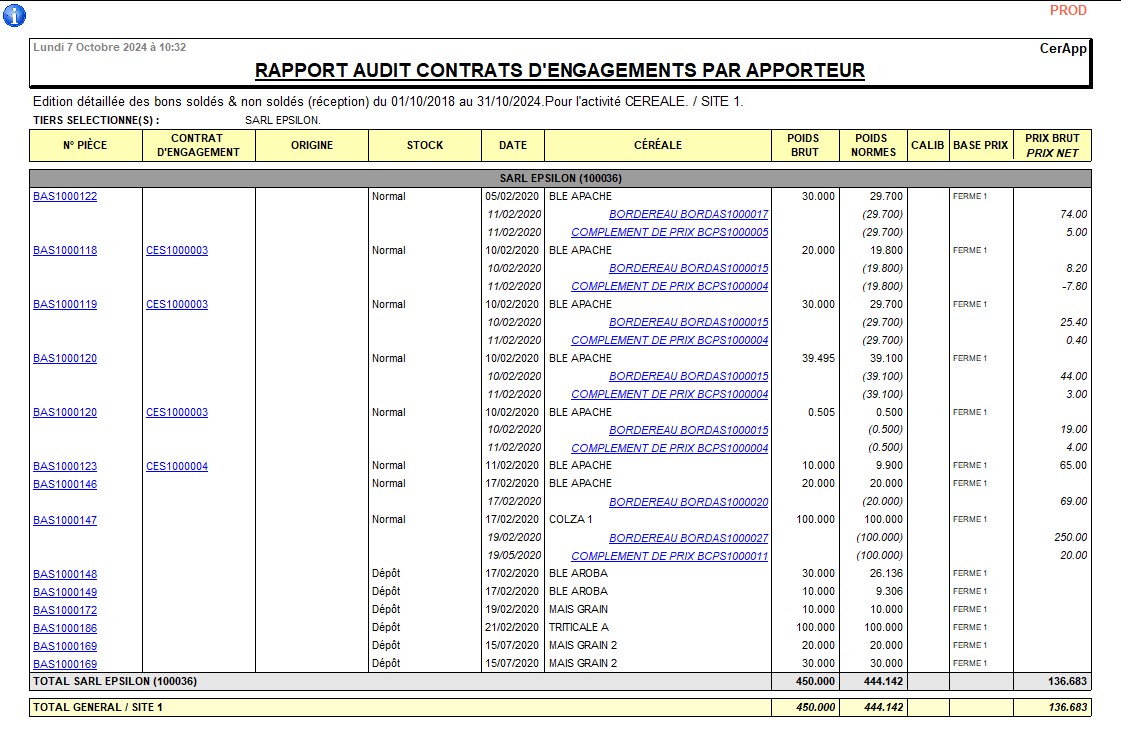Open the BAS1000148 dépôt piece link
Viewport: 1121px width, 729px height.
[65, 575]
